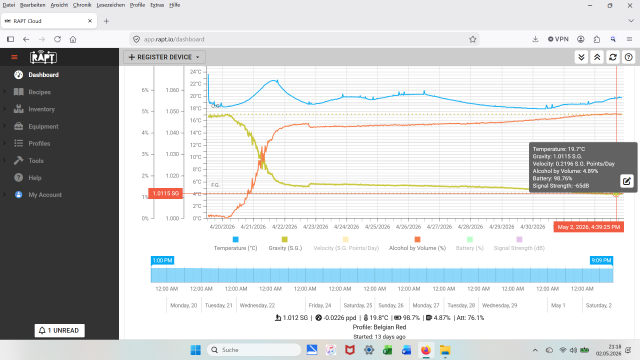The width and height of the screenshot is (640, 360).
Task: Click the 9:09 PM range slider handle
Action: pos(601,260)
